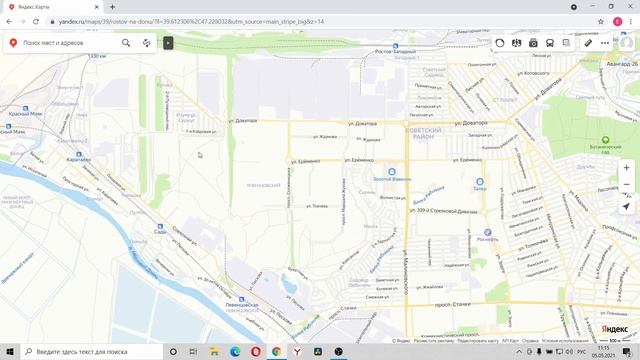The height and width of the screenshot is (360, 640).
Task: Toggle the photos camera layer icon
Action: click(x=533, y=43)
